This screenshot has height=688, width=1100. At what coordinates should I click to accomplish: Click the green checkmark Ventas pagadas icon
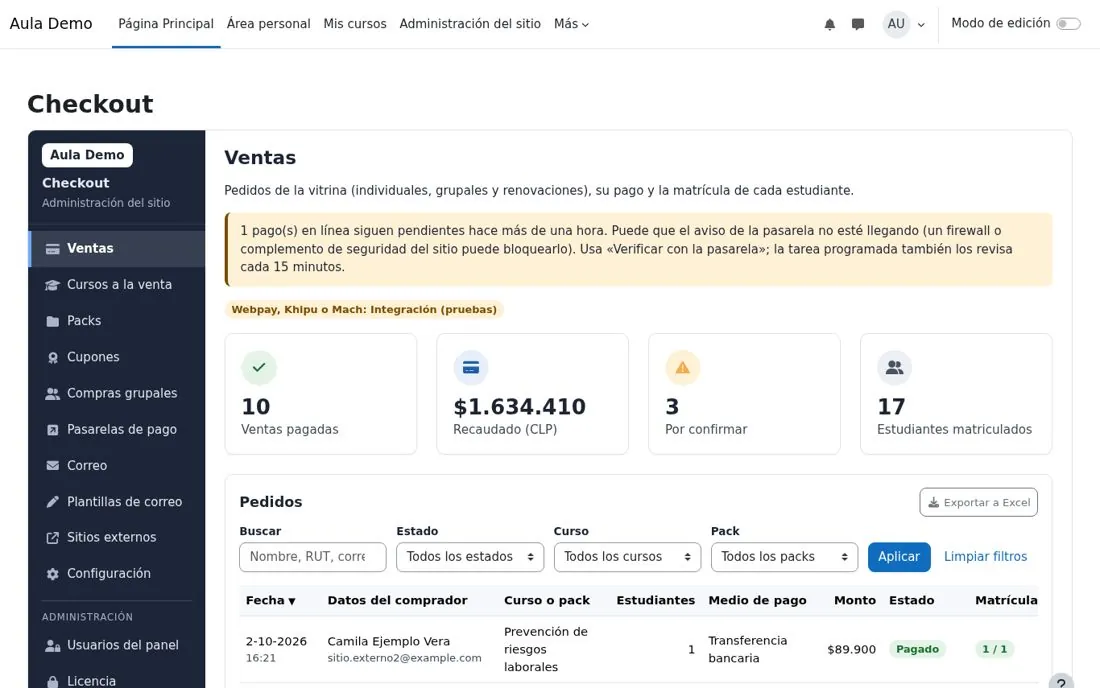[x=259, y=367]
